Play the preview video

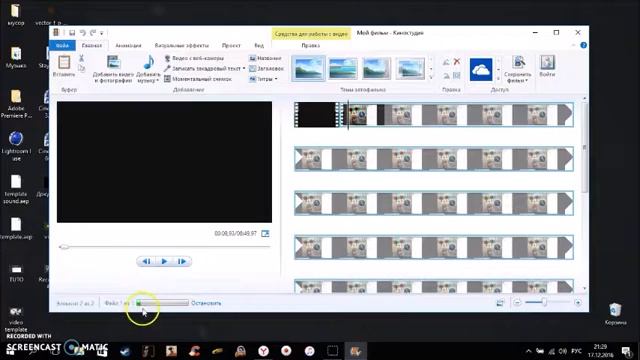coord(164,261)
